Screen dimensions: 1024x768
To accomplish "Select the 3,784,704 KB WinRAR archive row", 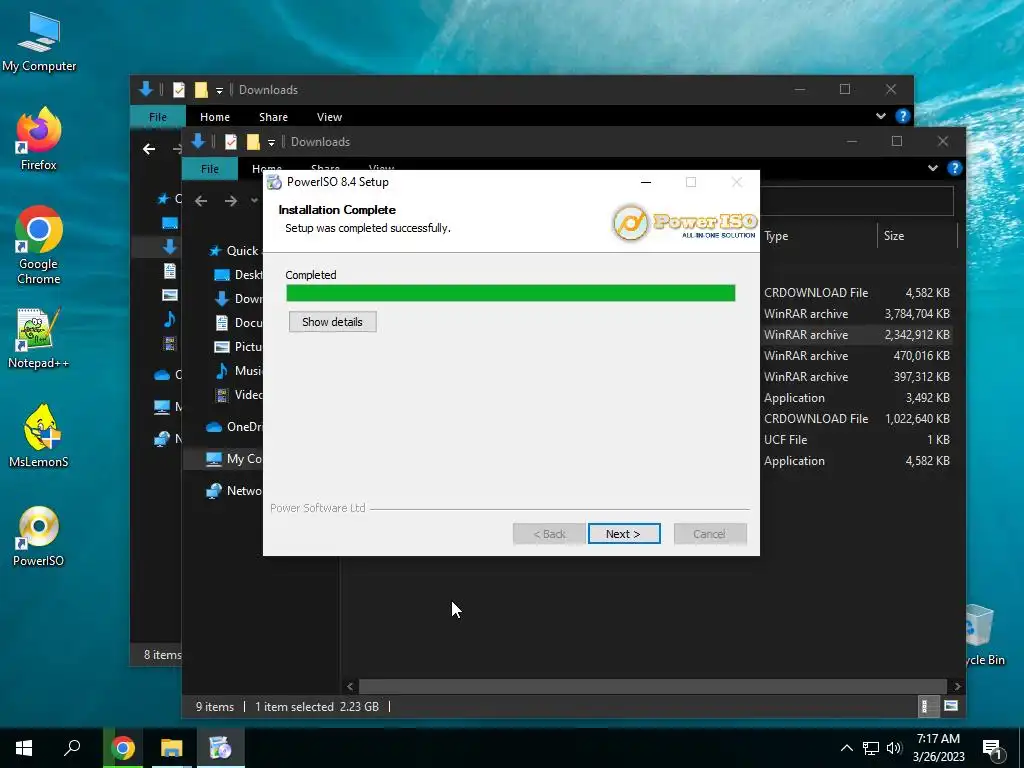I will click(x=856, y=313).
